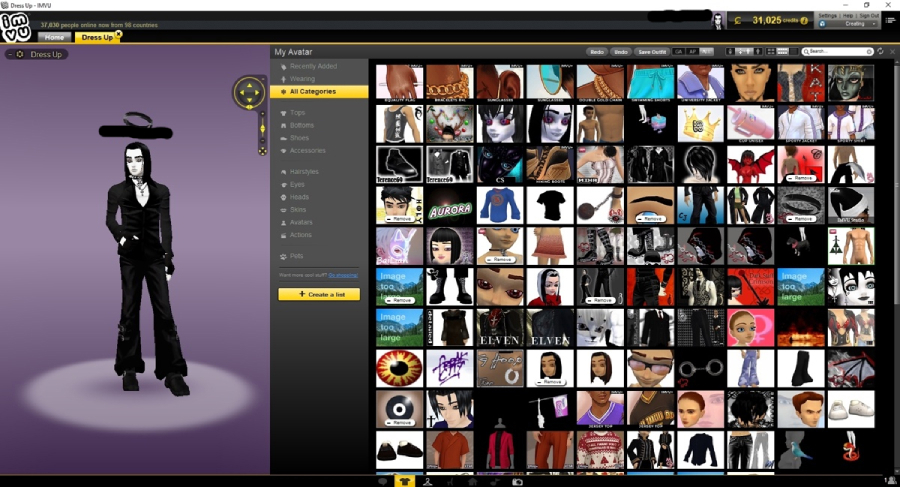Switch to large thumbnails grid view
The width and height of the screenshot is (900, 487).
[x=771, y=52]
